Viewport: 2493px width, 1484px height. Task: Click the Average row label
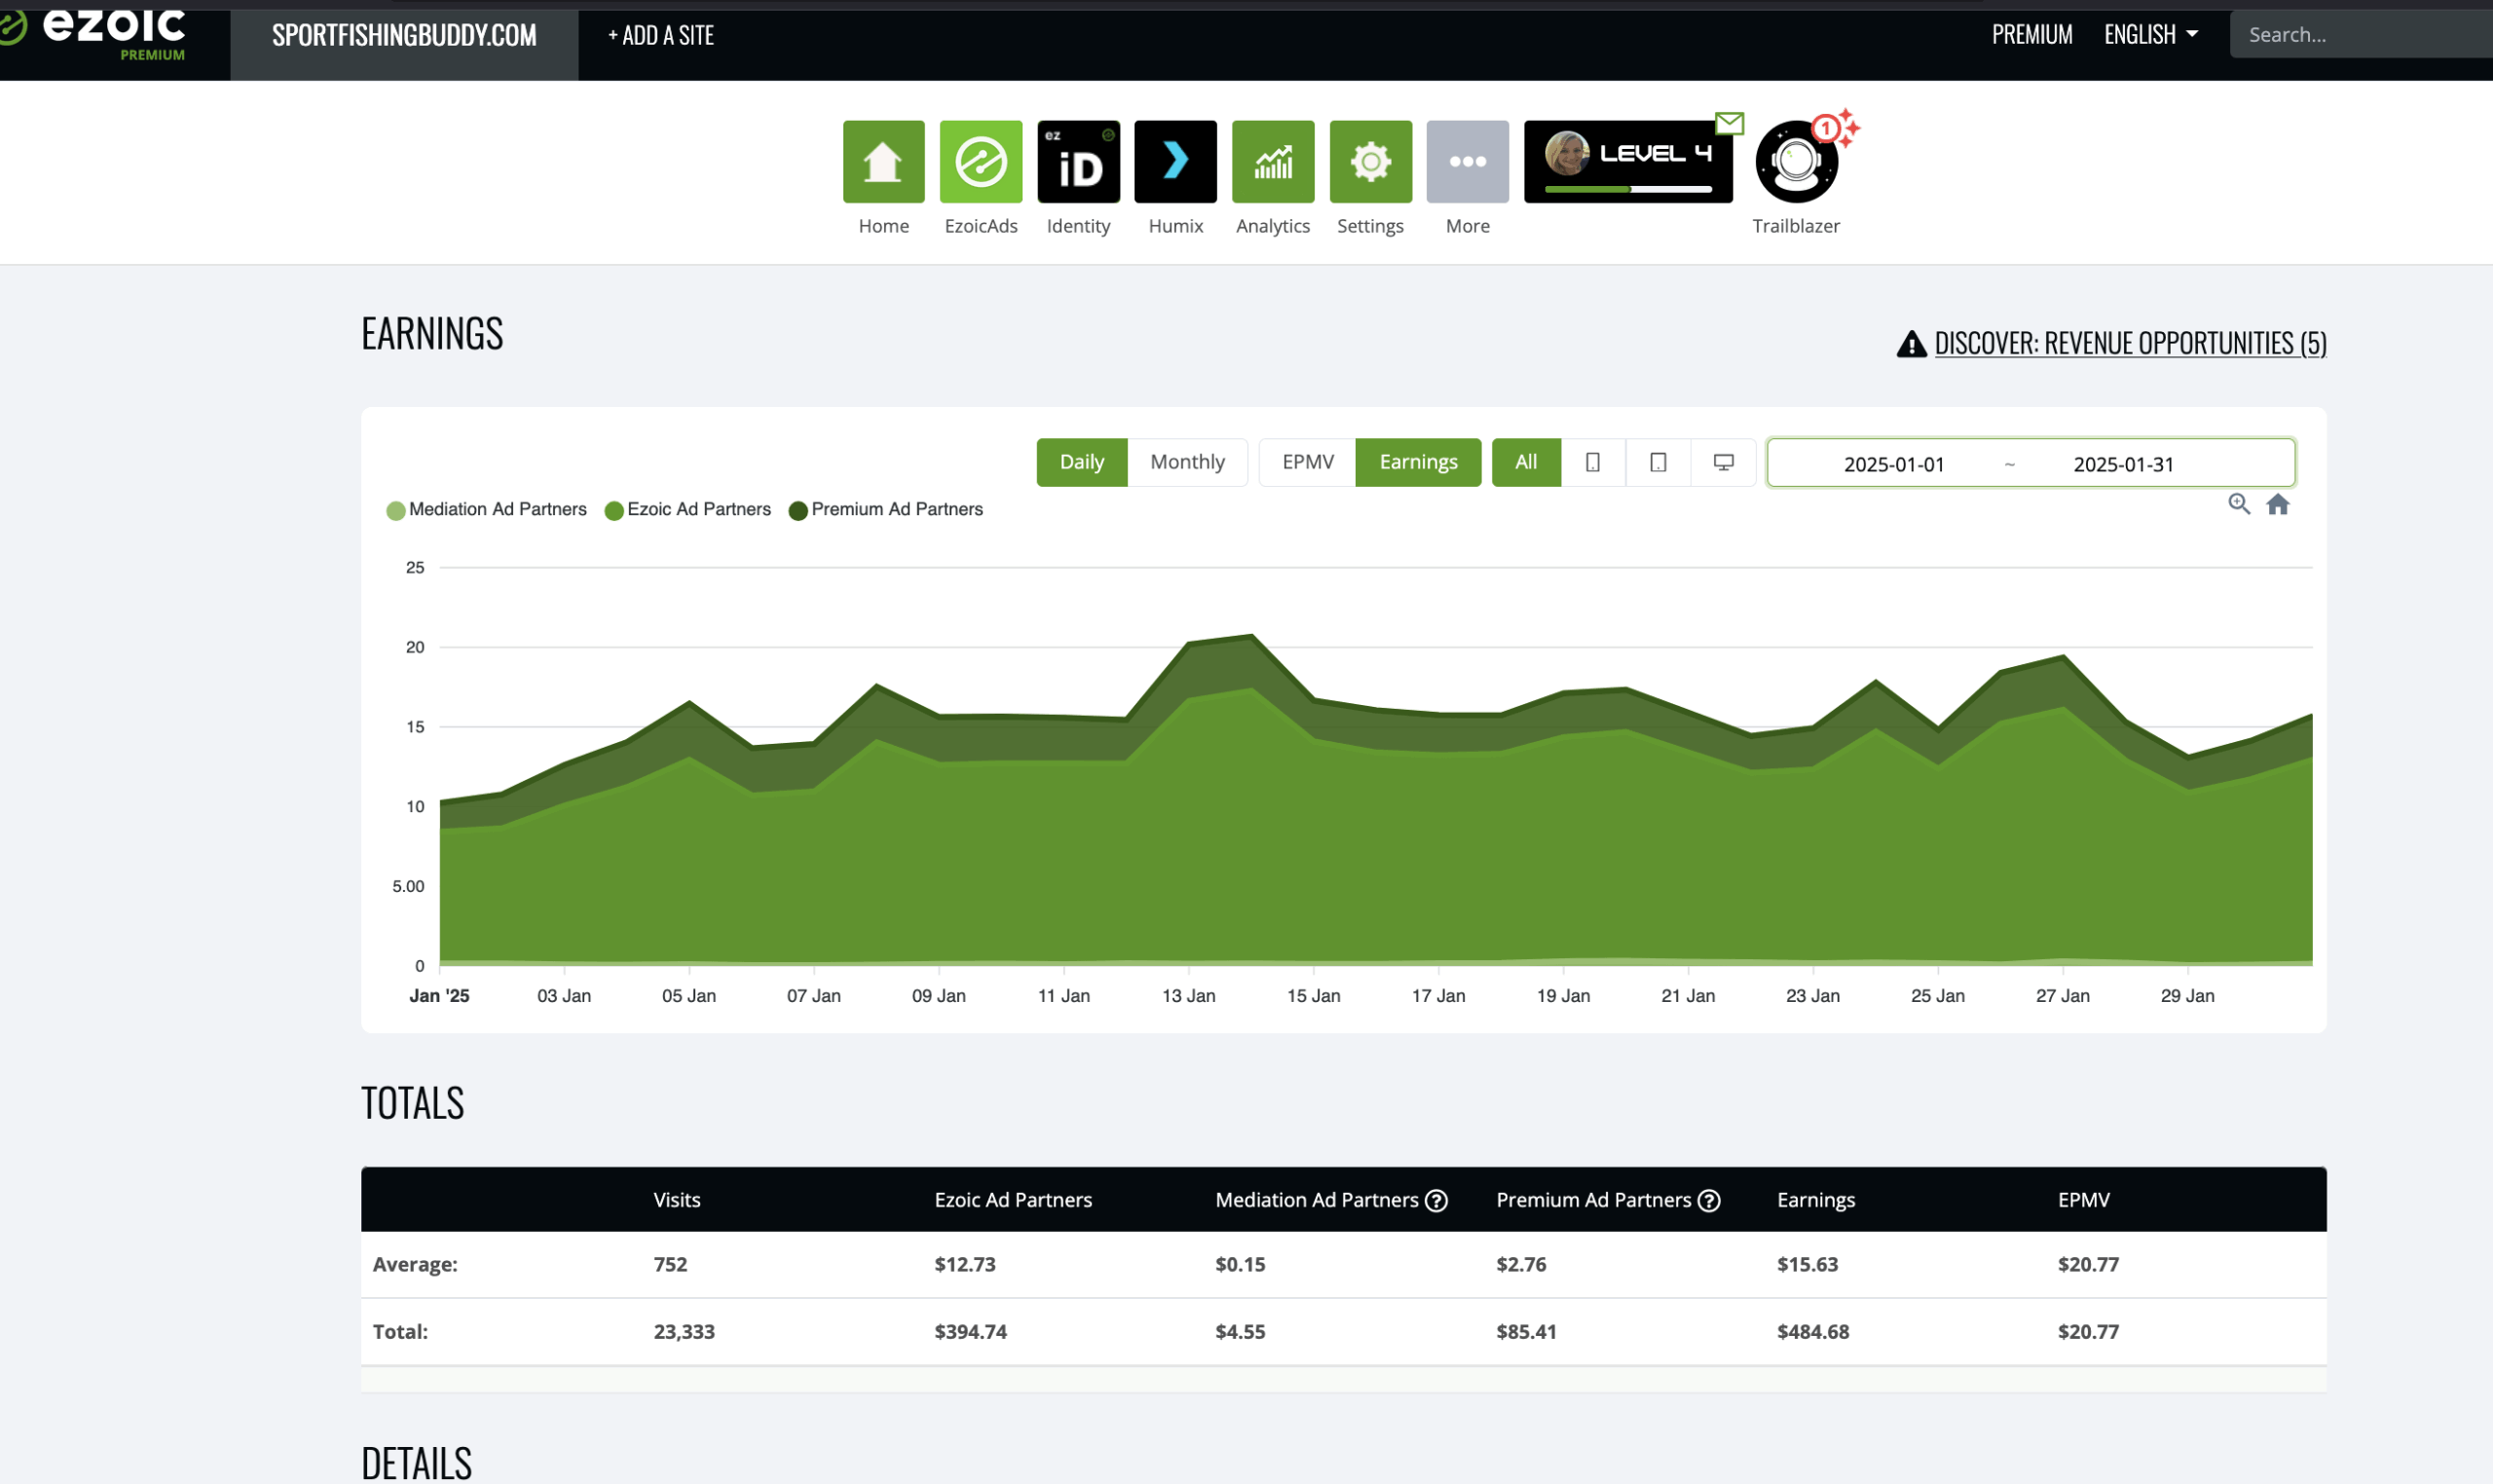(415, 1264)
